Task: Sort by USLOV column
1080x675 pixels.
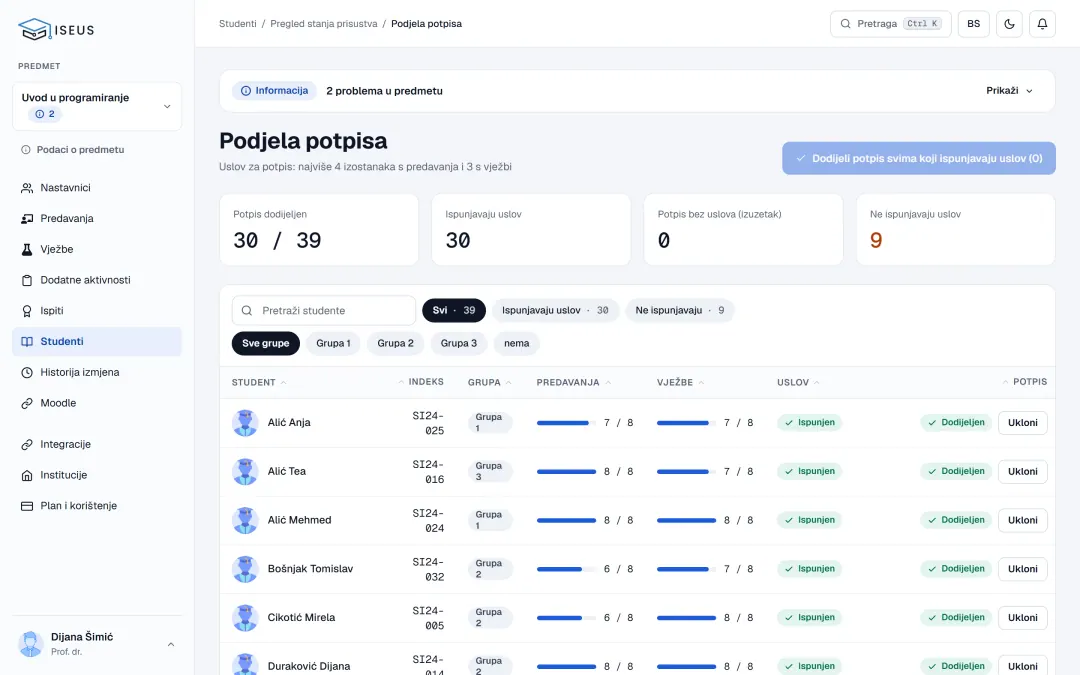Action: [x=798, y=382]
